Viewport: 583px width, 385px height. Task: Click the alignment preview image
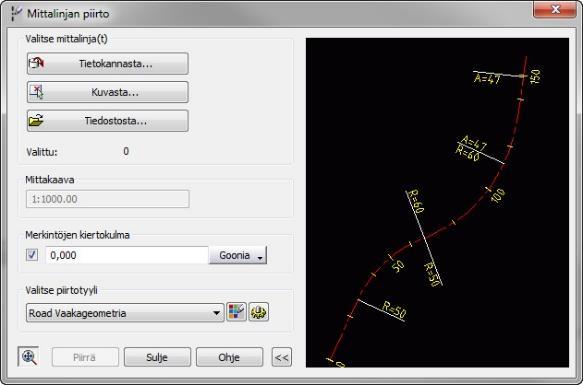[437, 202]
